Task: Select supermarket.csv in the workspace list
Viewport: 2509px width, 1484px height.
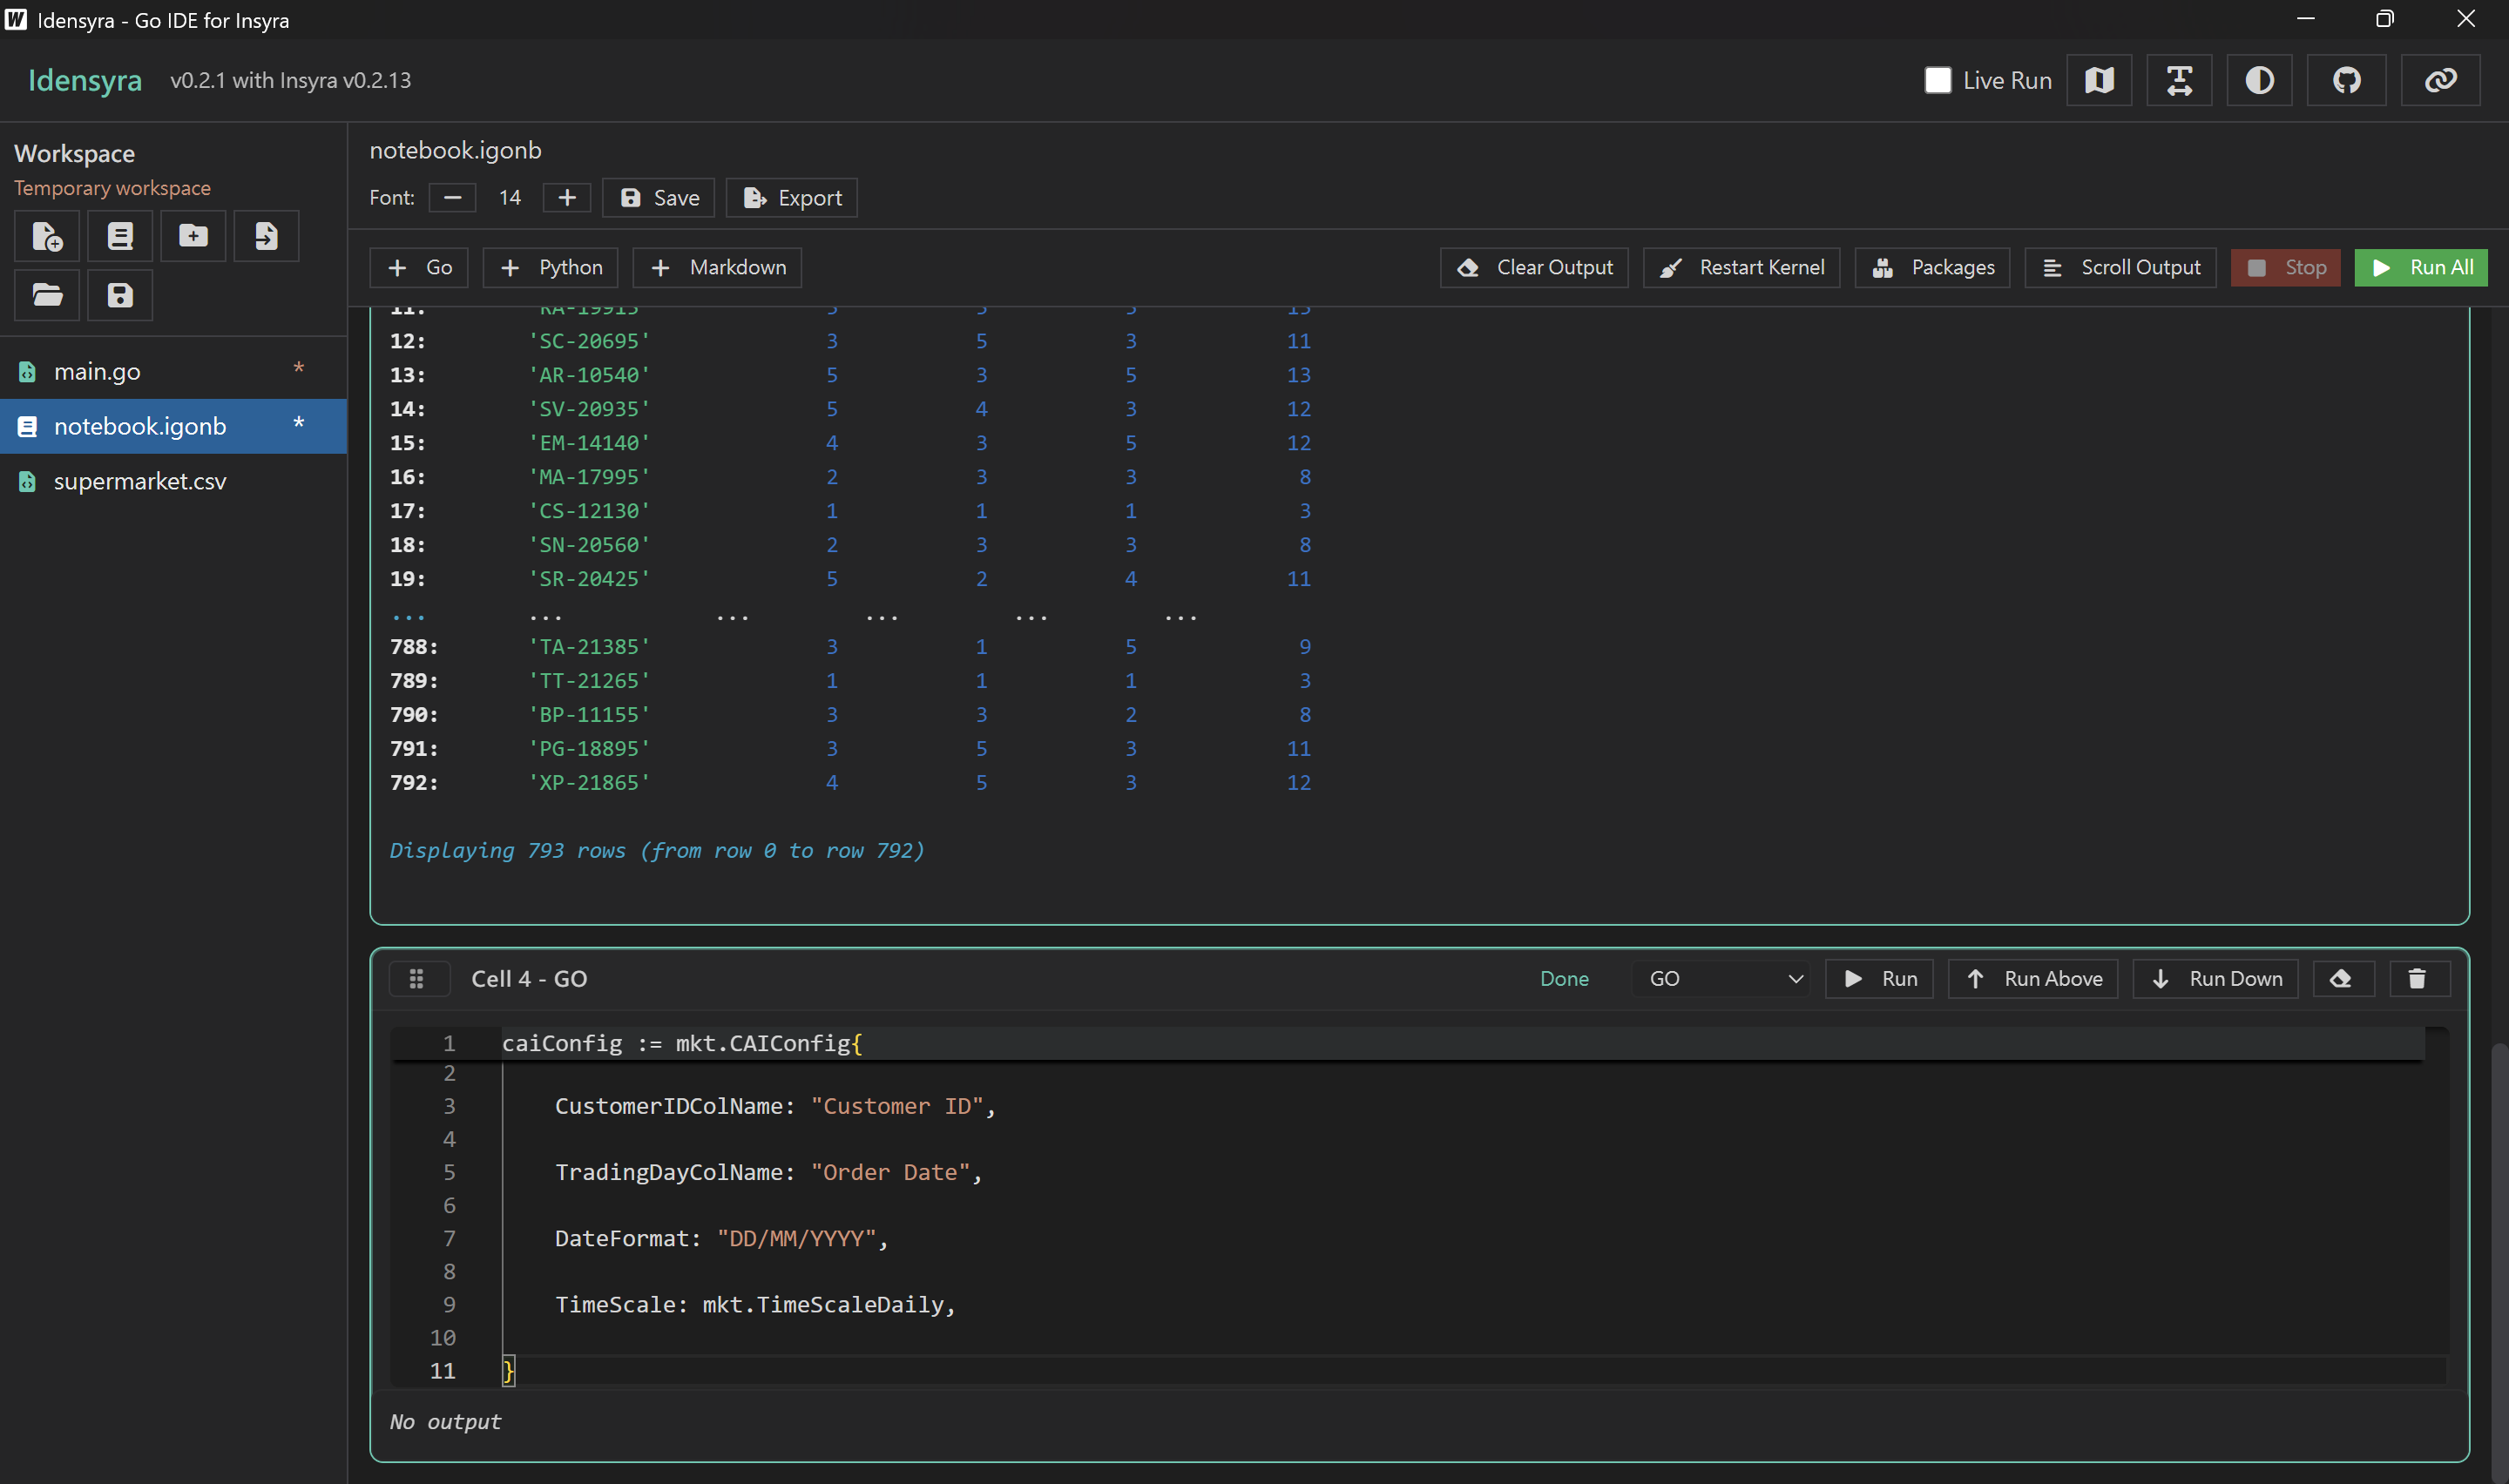Action: (140, 481)
